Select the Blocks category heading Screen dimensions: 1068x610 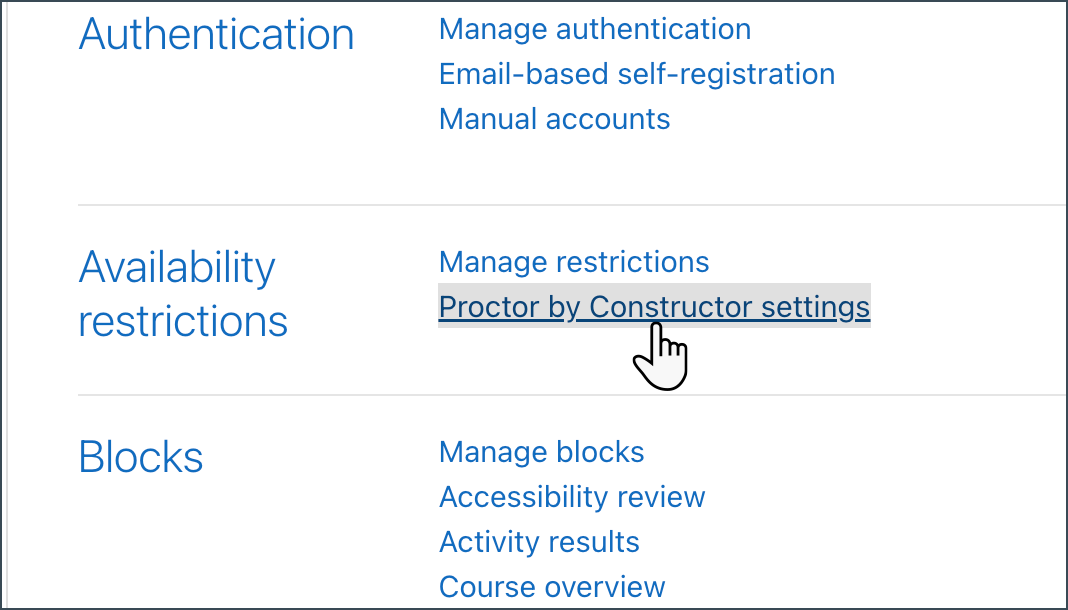pyautogui.click(x=141, y=457)
